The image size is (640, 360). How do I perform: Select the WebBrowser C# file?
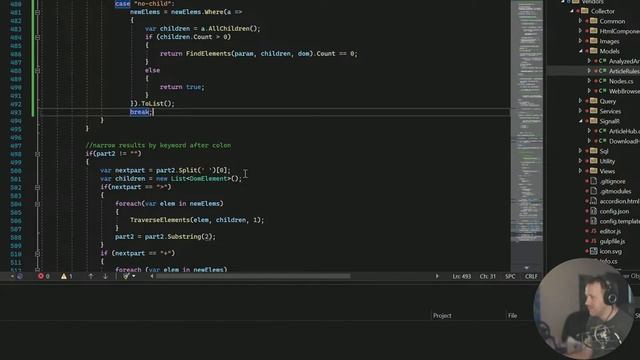coord(624,91)
